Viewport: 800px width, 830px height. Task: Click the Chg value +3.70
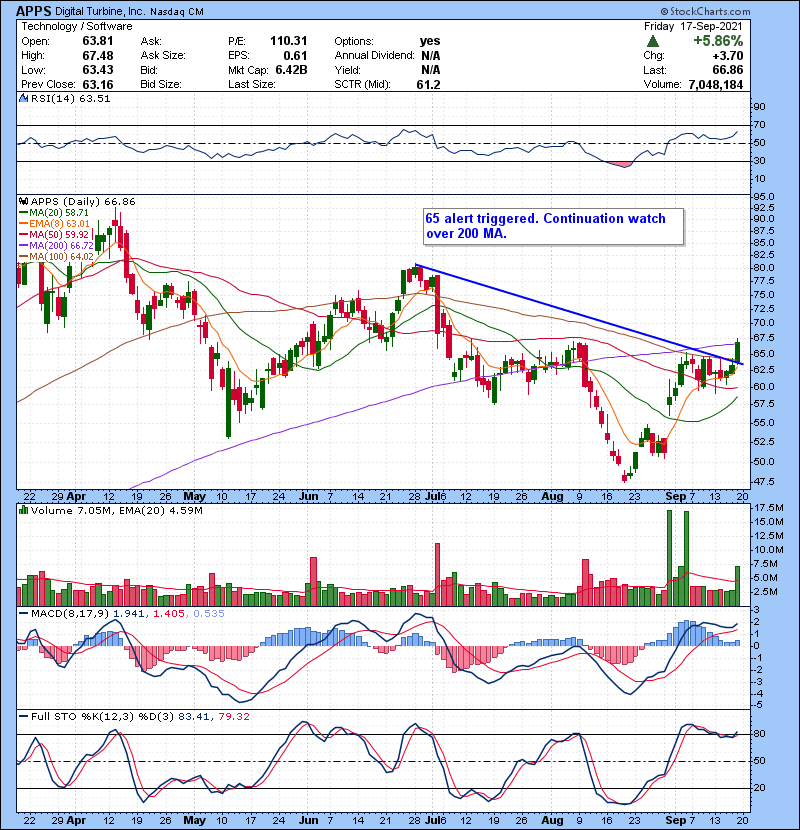[x=727, y=55]
